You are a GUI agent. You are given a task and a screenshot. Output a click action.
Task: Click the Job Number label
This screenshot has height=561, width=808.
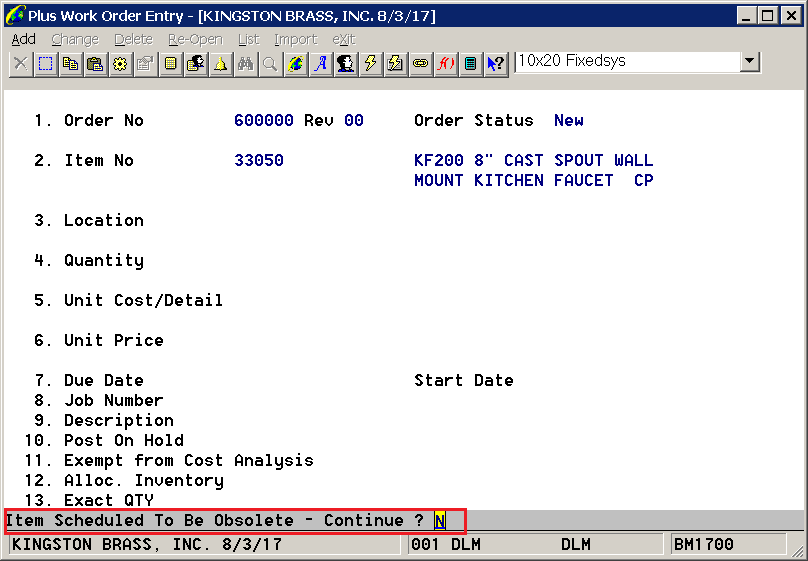pyautogui.click(x=113, y=400)
